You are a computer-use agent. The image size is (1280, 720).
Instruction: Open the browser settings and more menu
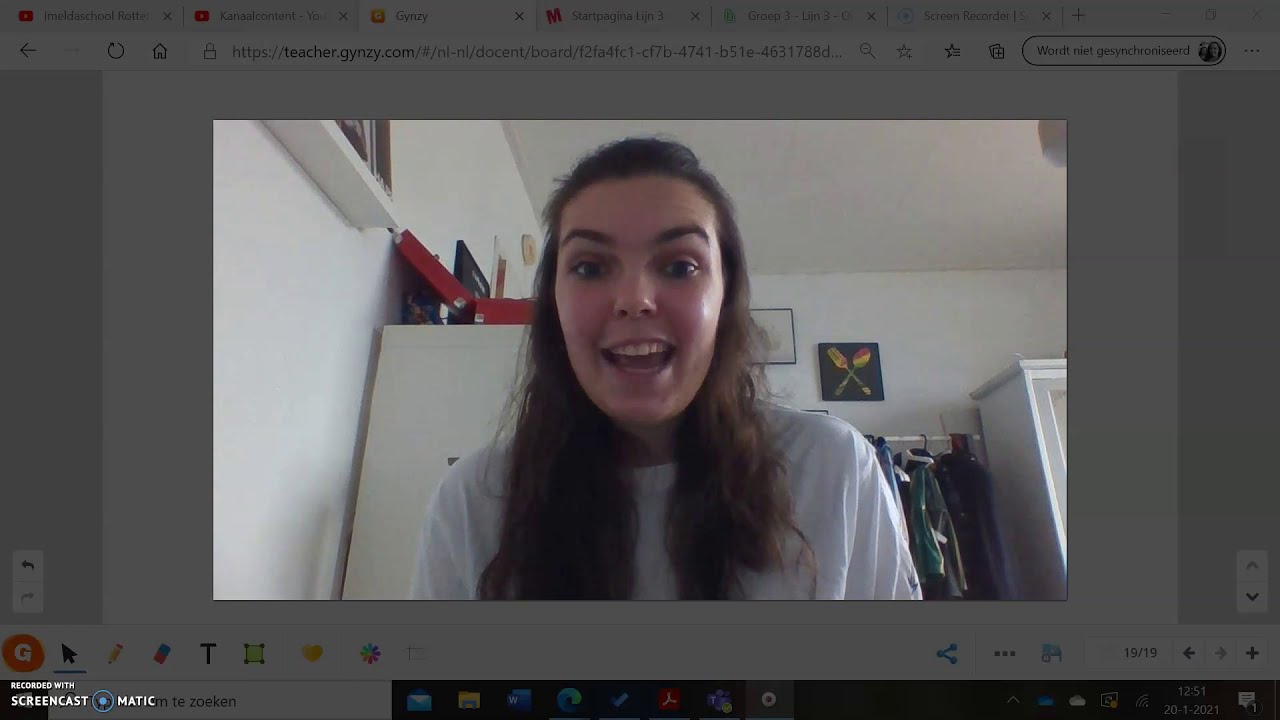pyautogui.click(x=1252, y=51)
